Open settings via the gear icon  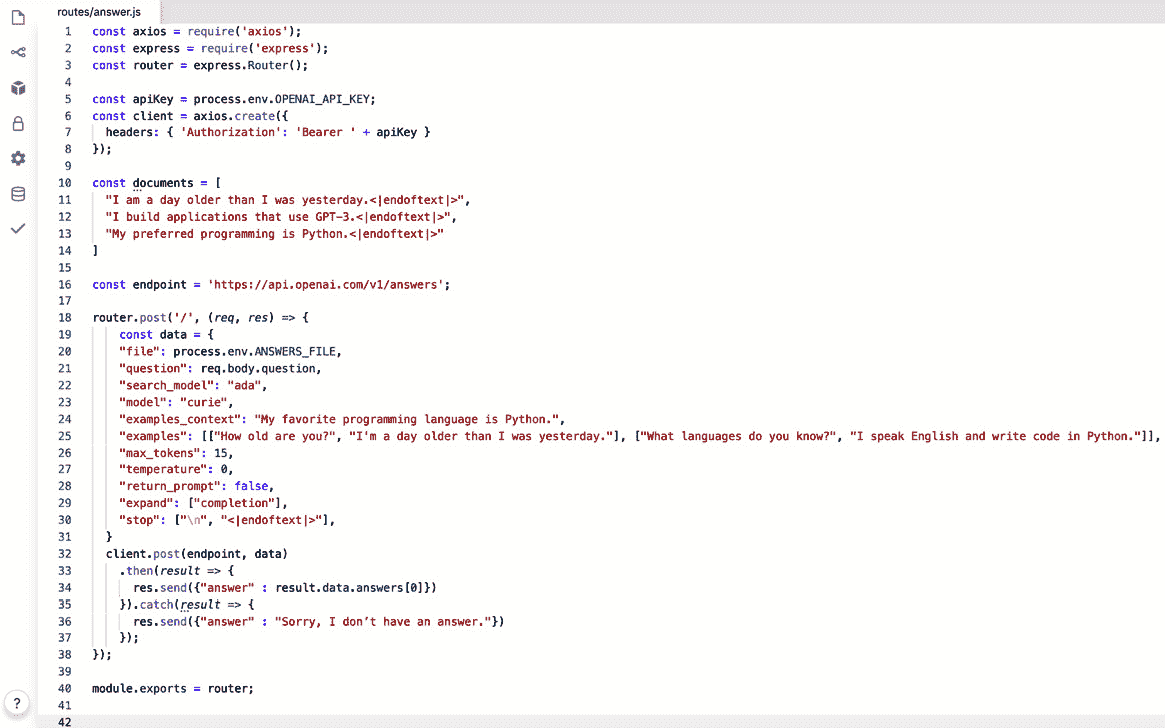coord(15,158)
